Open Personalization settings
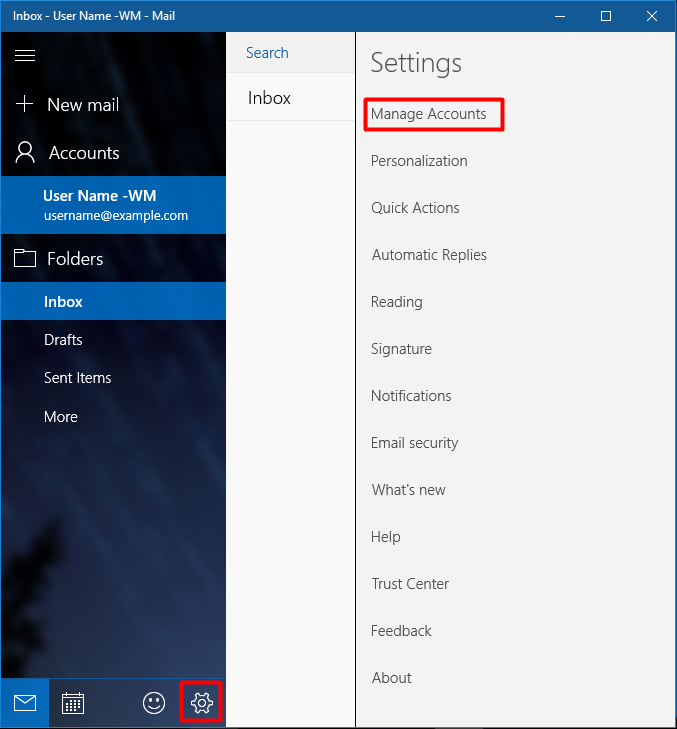The height and width of the screenshot is (729, 677). point(419,161)
